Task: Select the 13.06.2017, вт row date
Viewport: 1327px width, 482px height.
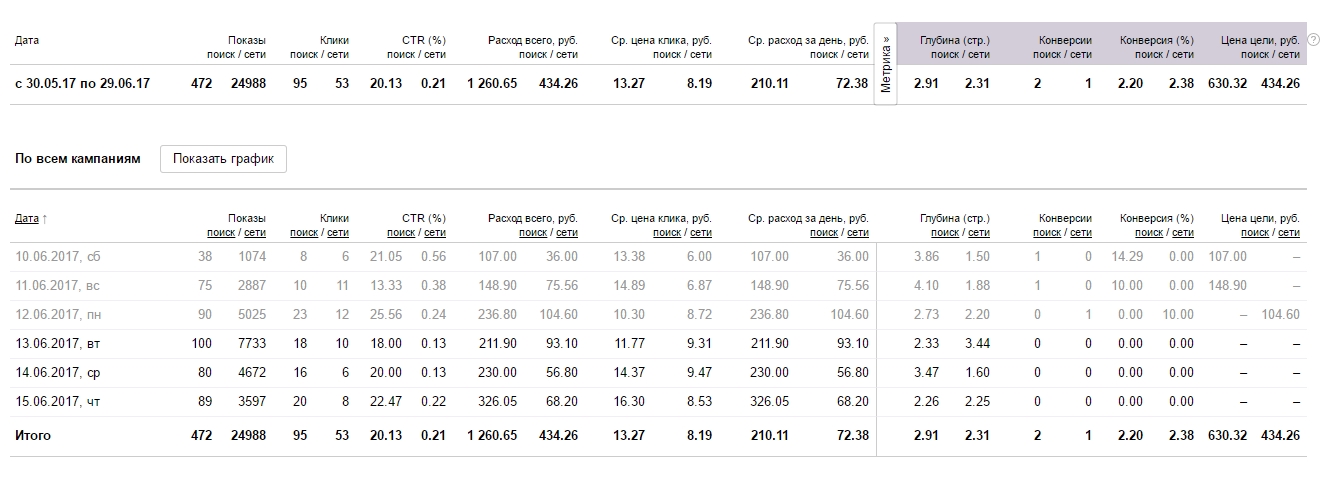Action: click(58, 344)
